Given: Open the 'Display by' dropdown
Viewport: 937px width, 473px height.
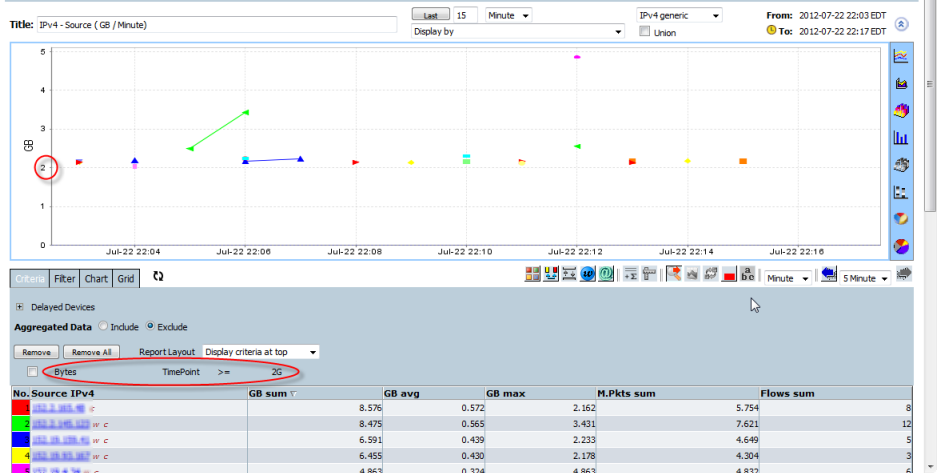Looking at the screenshot, I should click(518, 32).
